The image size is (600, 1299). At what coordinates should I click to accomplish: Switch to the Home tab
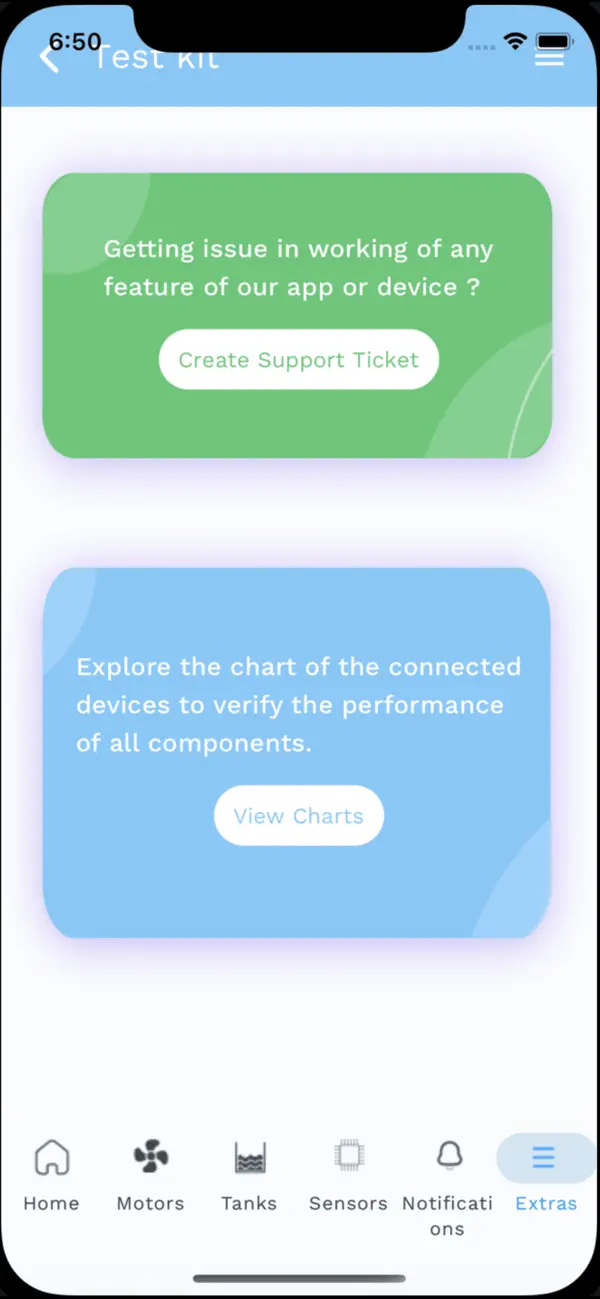[x=50, y=1203]
